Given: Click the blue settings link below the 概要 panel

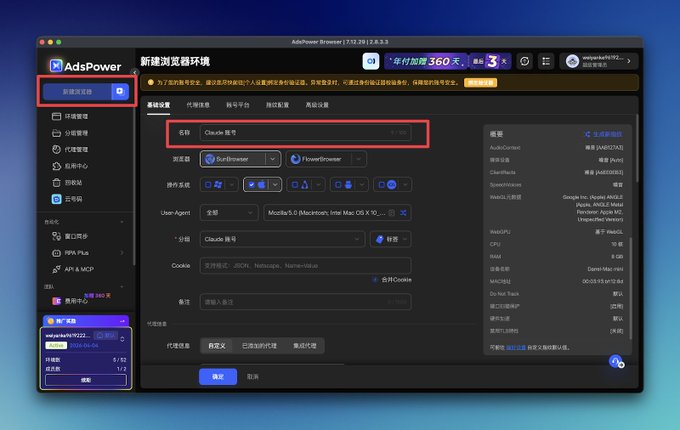Looking at the screenshot, I should point(516,347).
